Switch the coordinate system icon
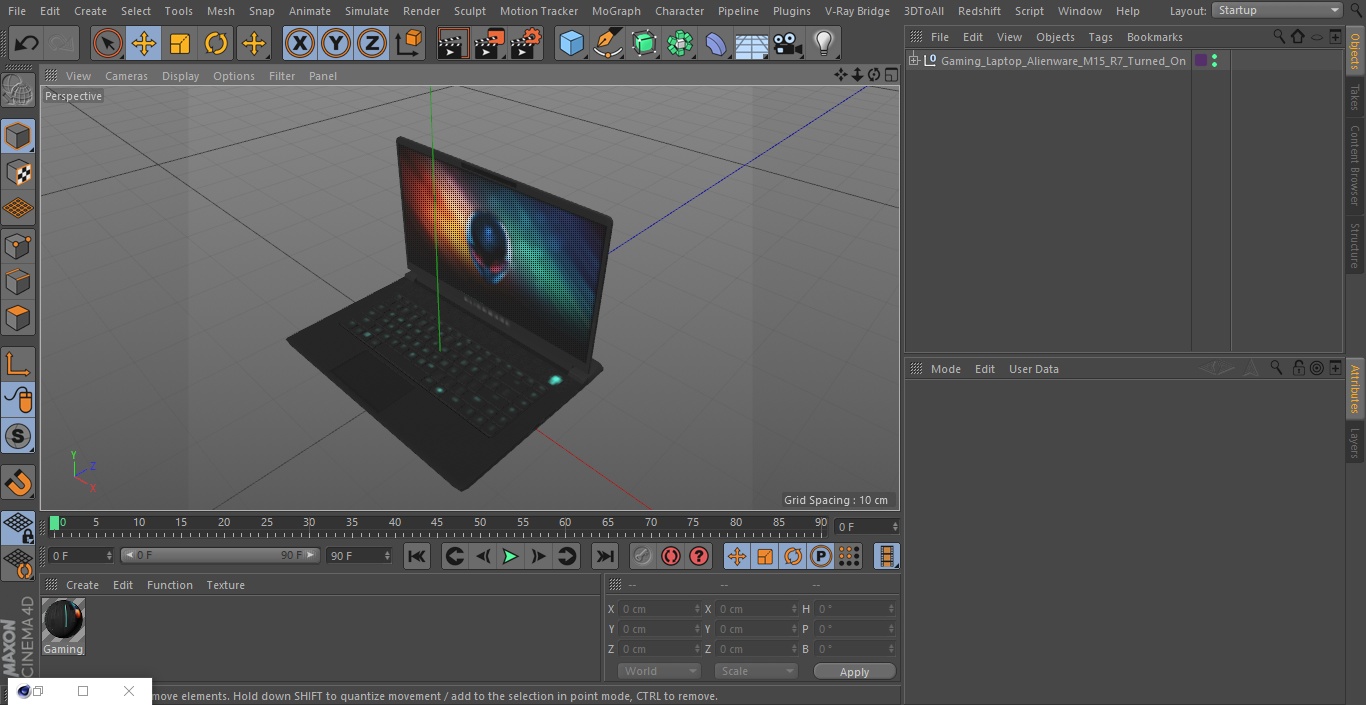This screenshot has height=705, width=1366. [x=409, y=43]
